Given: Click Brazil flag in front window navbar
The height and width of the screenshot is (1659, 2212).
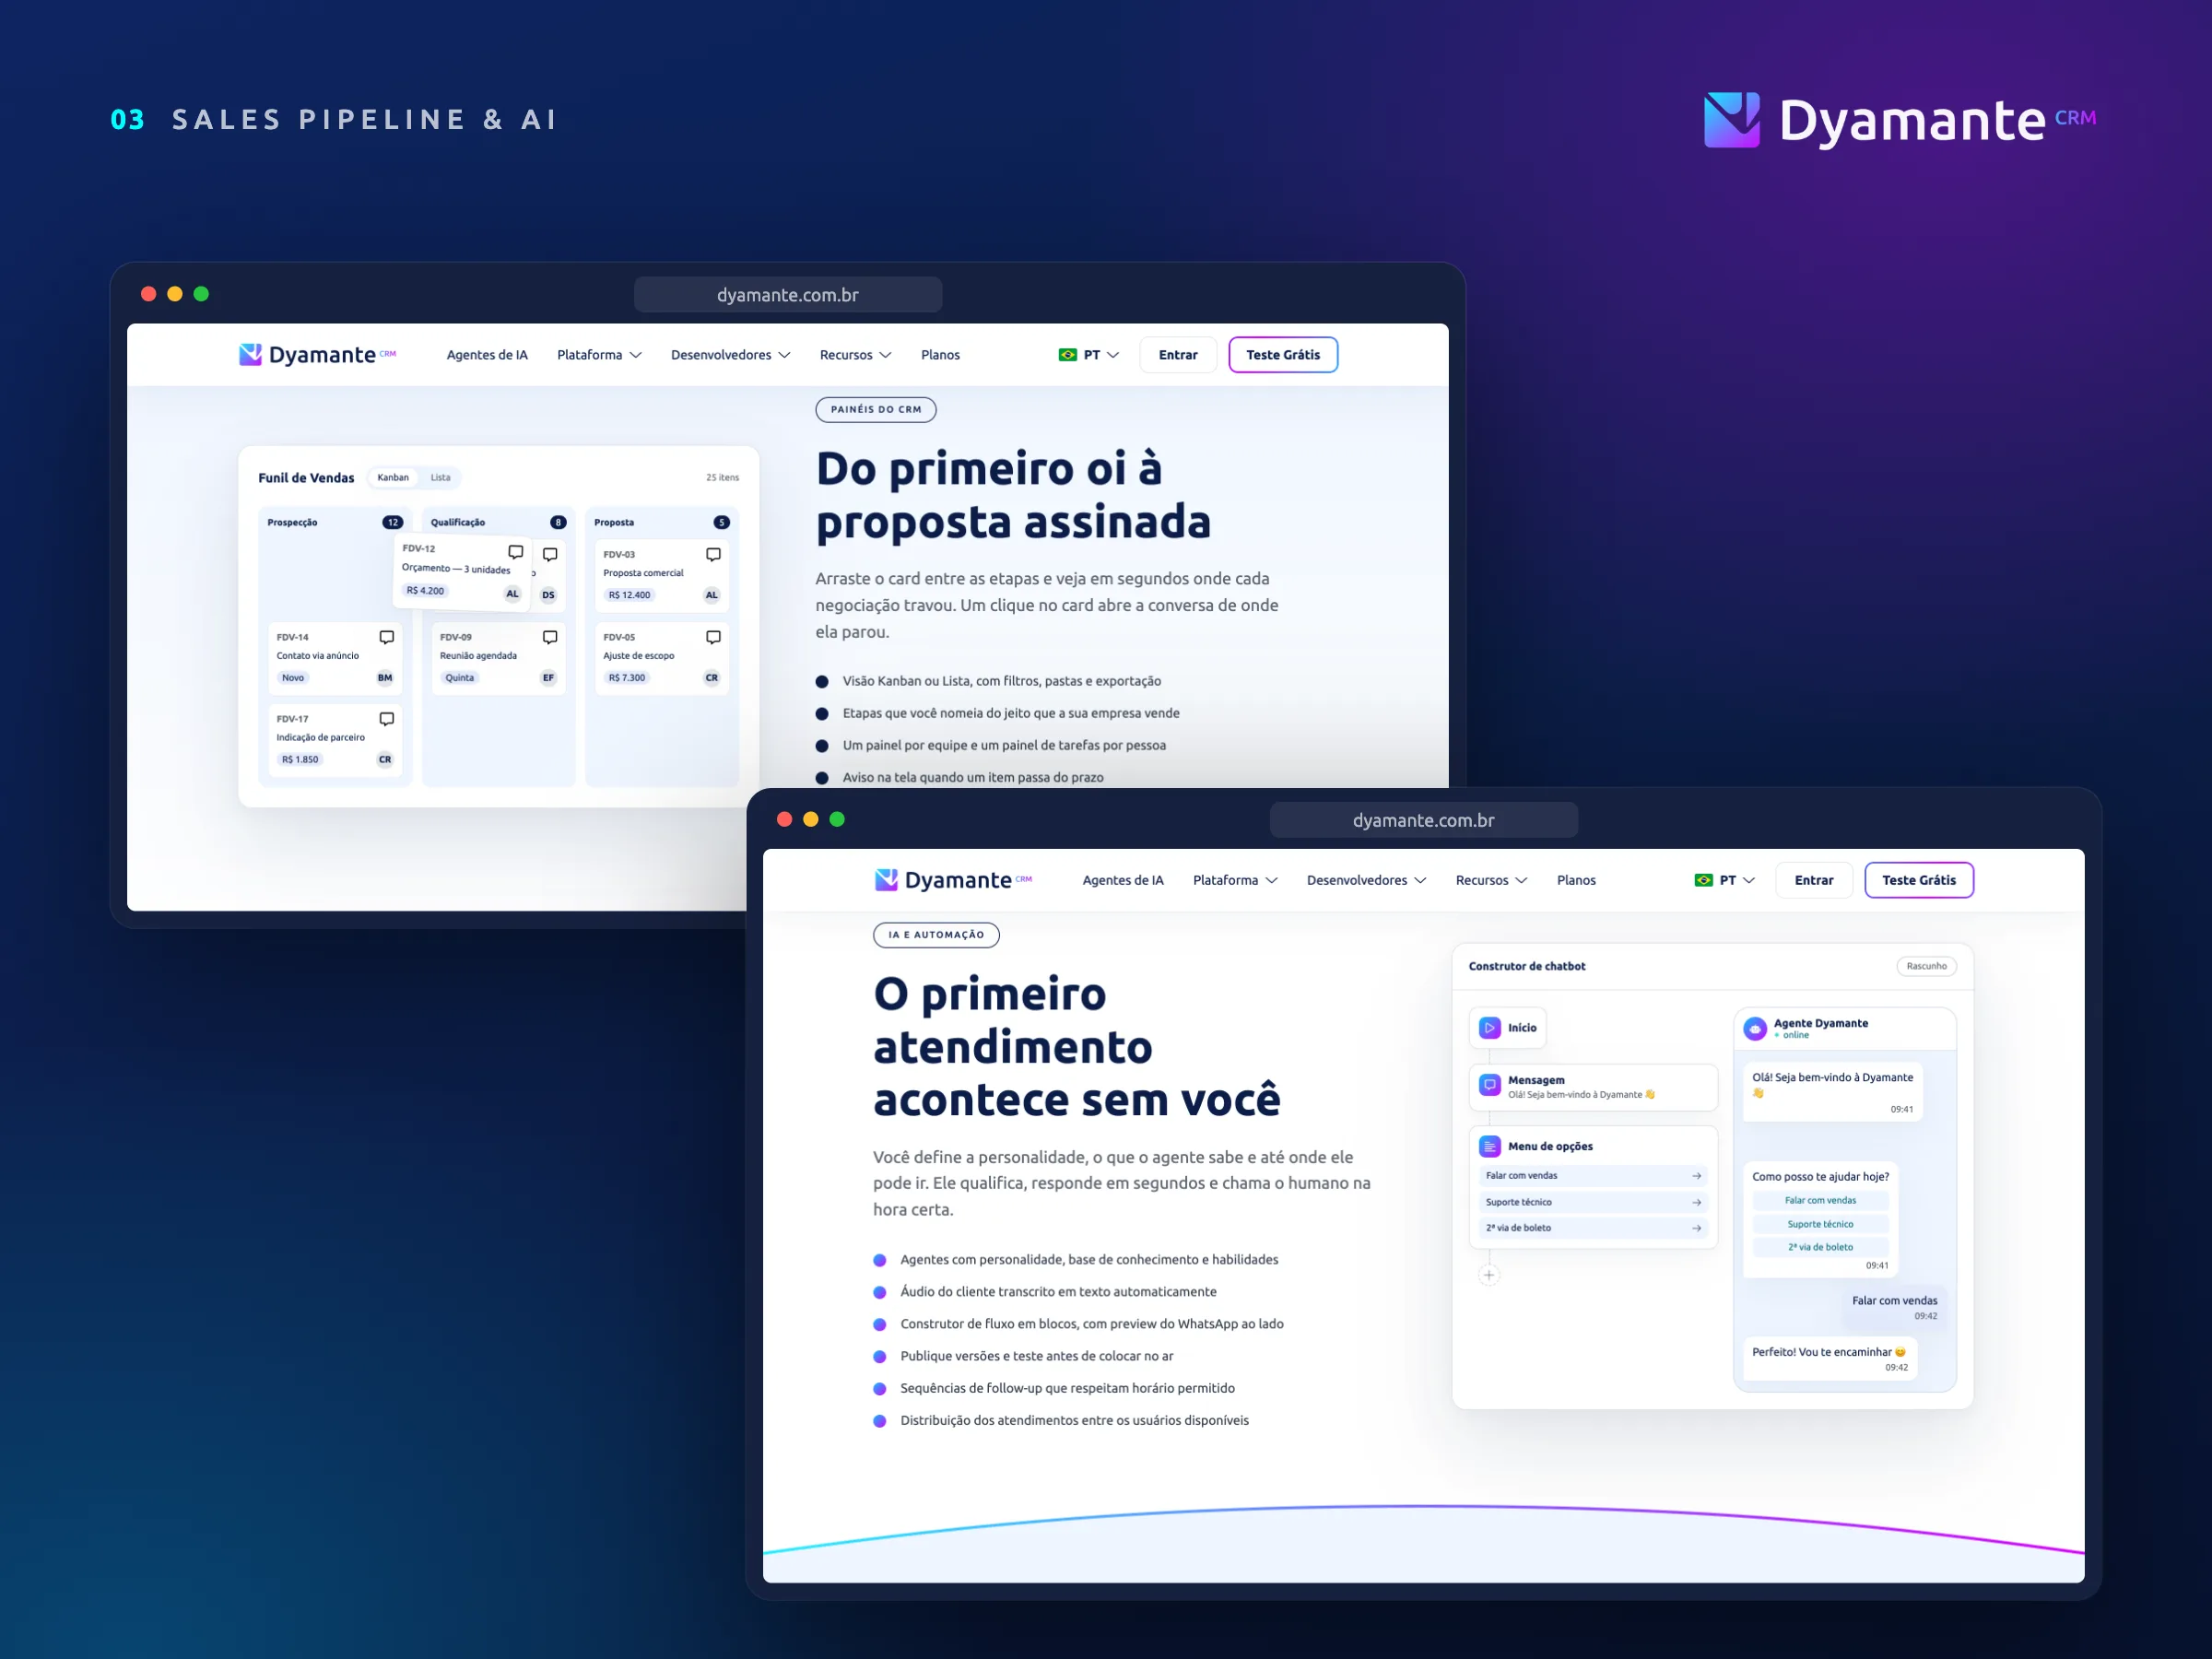Looking at the screenshot, I should [1704, 880].
